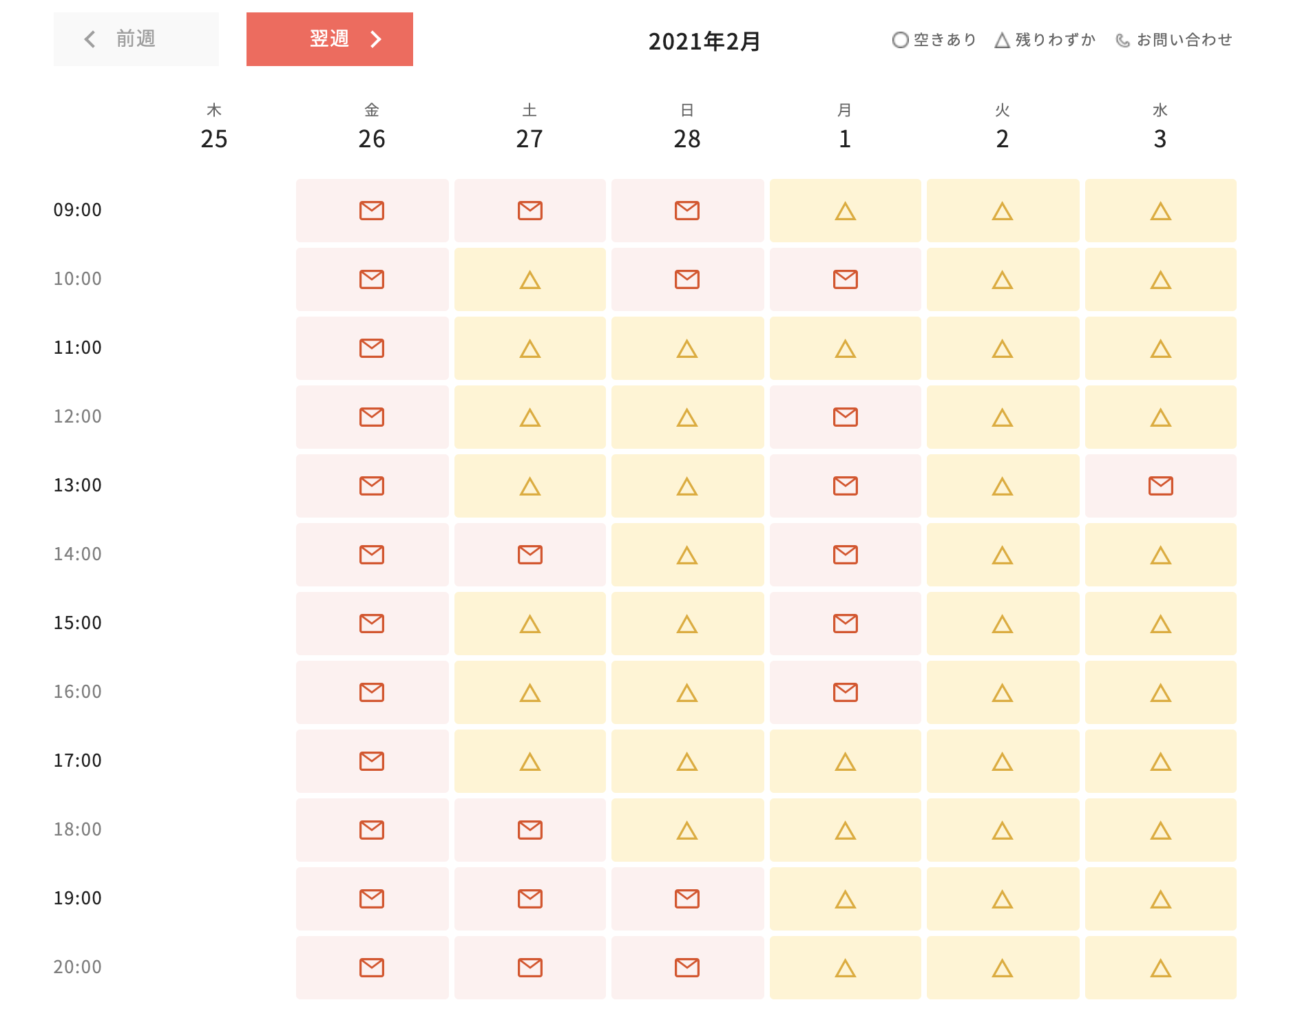
Task: Pick triangle slot Tuesday 2 at 09:00
Action: 1003,211
